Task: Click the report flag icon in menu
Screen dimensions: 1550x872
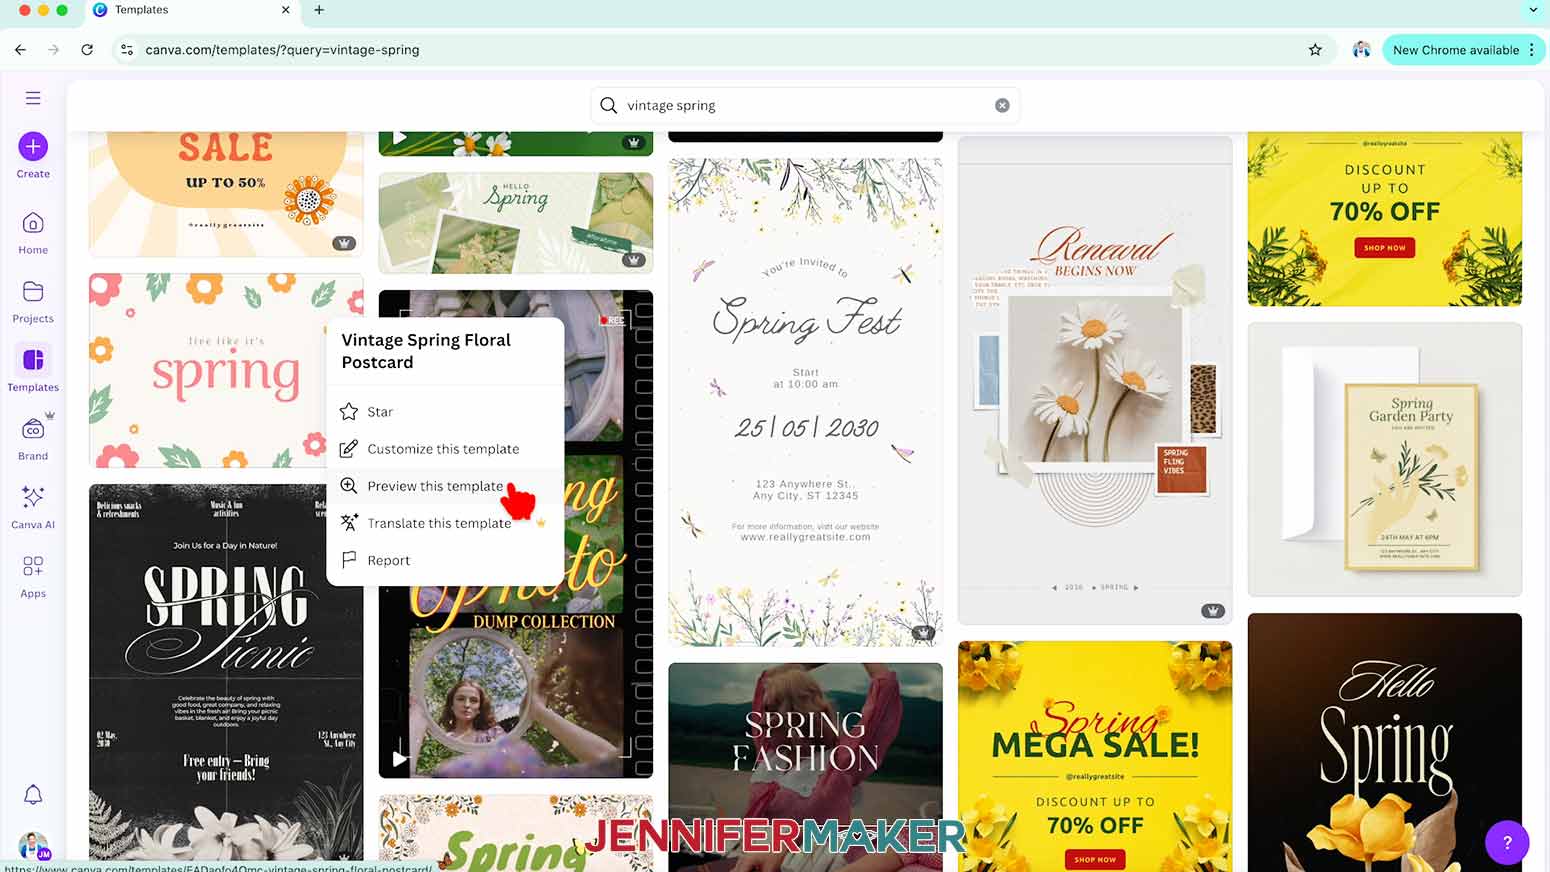Action: pos(349,560)
